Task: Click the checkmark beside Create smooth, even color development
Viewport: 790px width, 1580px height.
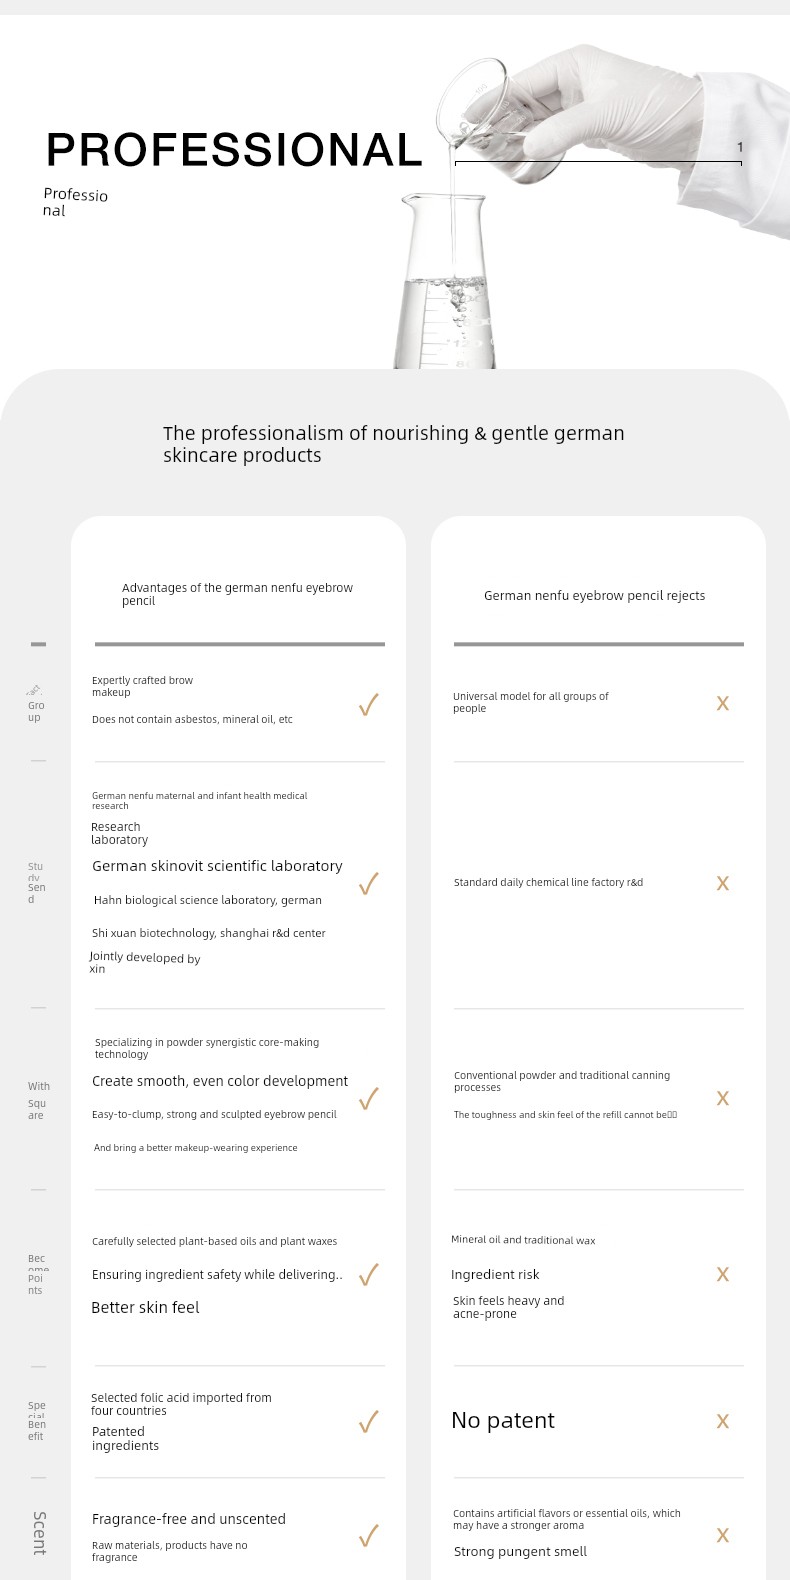Action: [x=368, y=1098]
